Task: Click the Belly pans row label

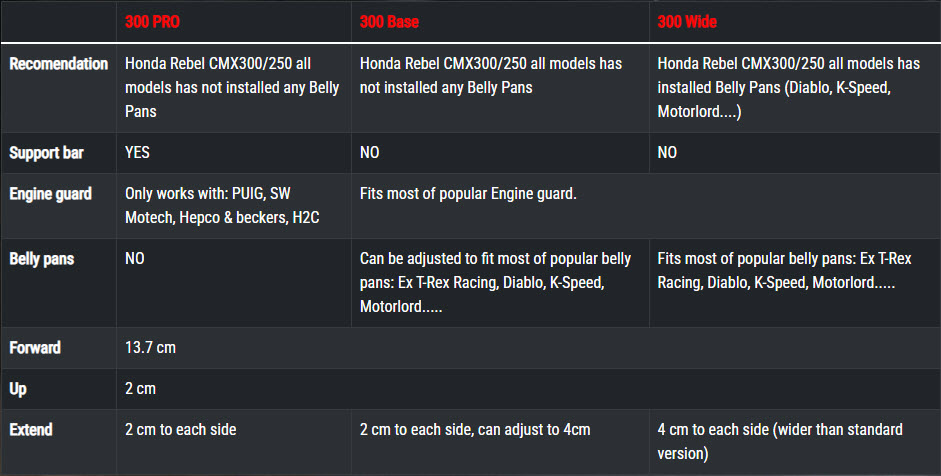Action: click(x=41, y=259)
